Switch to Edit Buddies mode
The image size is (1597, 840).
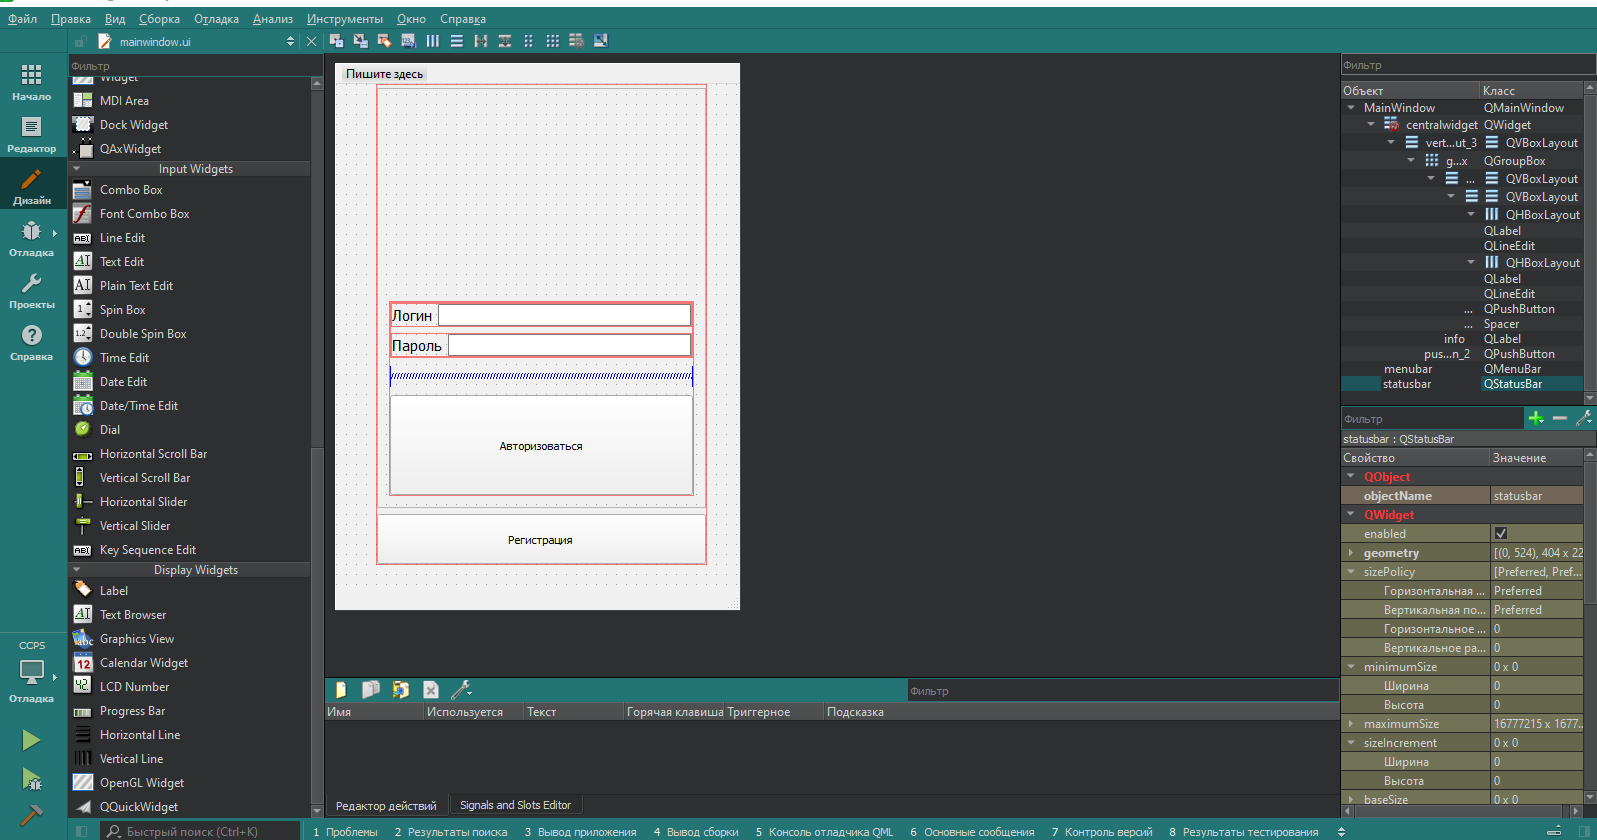pos(385,41)
